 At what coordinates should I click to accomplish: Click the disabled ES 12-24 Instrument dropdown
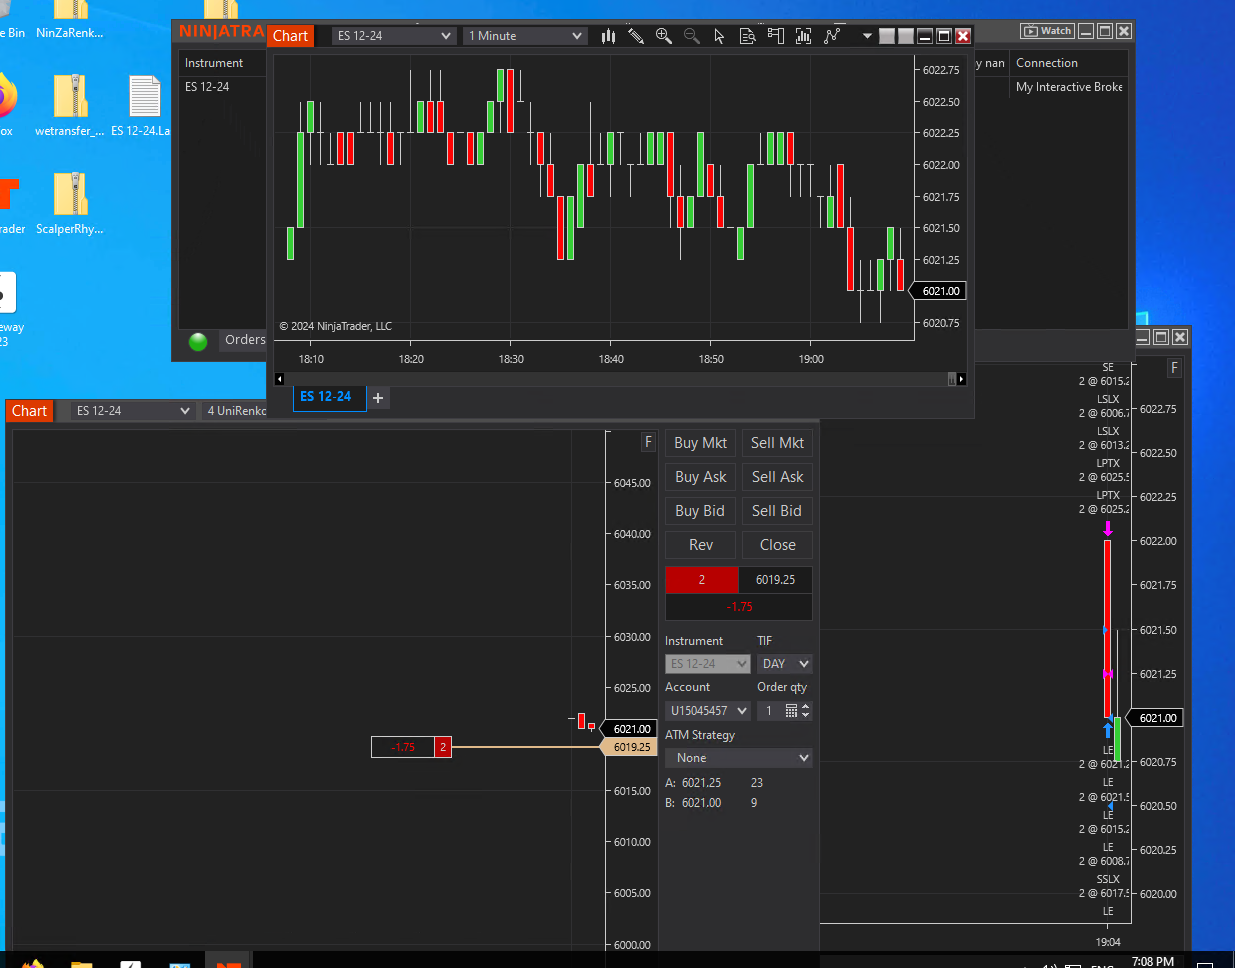point(707,664)
